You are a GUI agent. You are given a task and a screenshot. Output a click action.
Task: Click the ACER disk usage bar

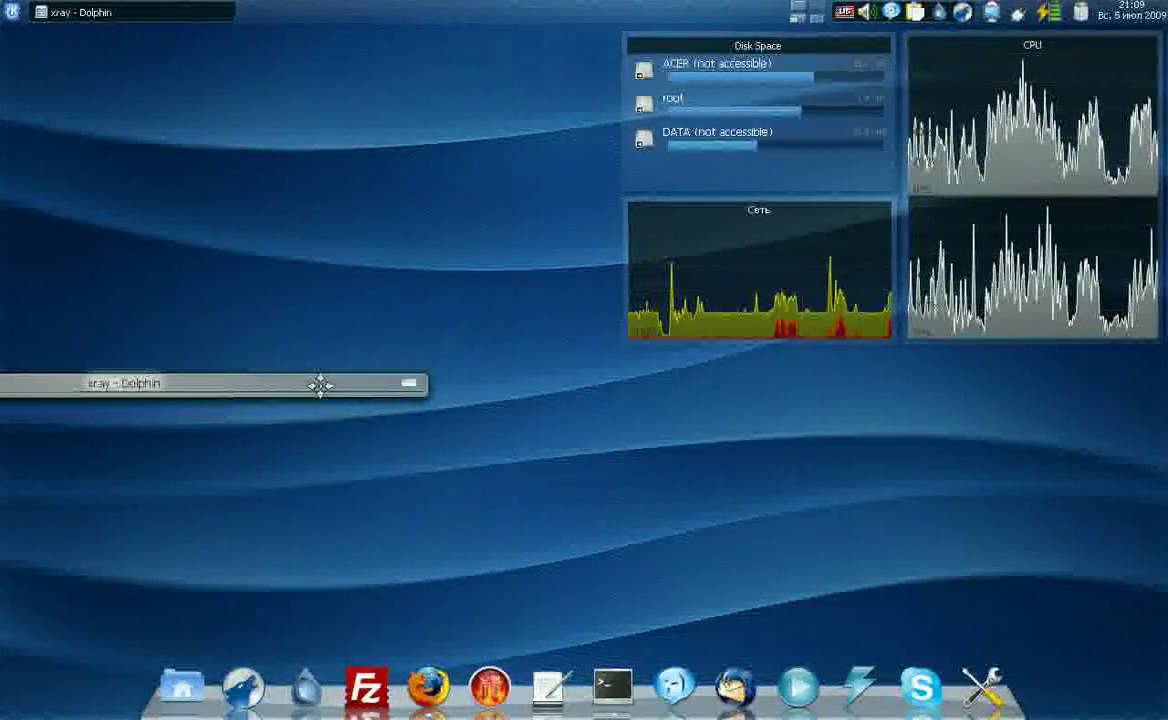[x=775, y=77]
